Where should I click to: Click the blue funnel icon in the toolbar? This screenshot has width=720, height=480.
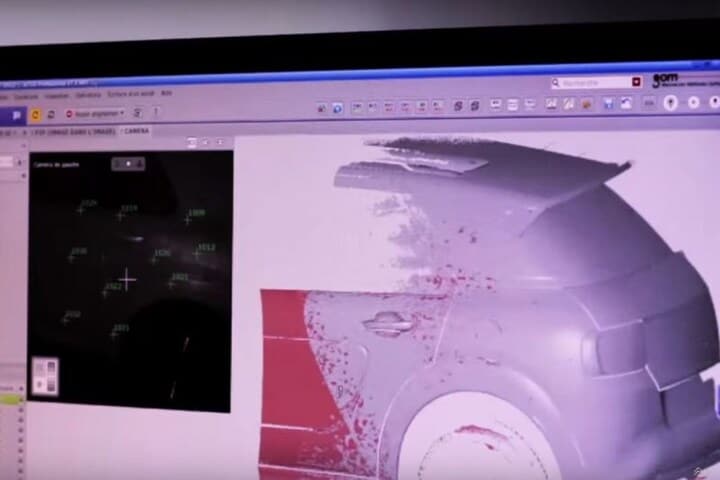[x=608, y=104]
